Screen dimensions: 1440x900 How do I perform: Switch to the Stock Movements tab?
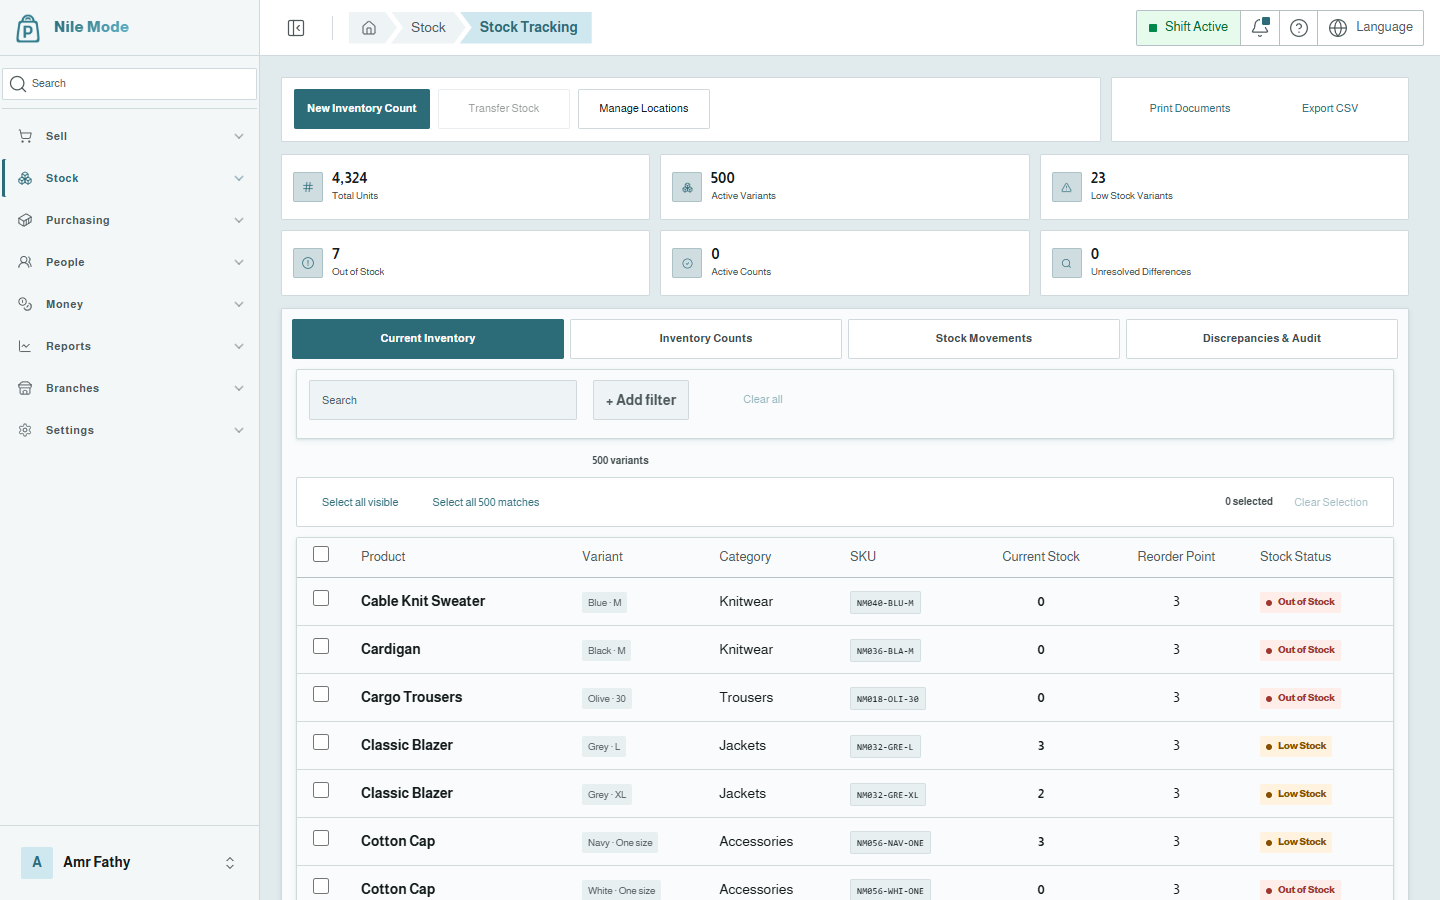click(x=984, y=339)
